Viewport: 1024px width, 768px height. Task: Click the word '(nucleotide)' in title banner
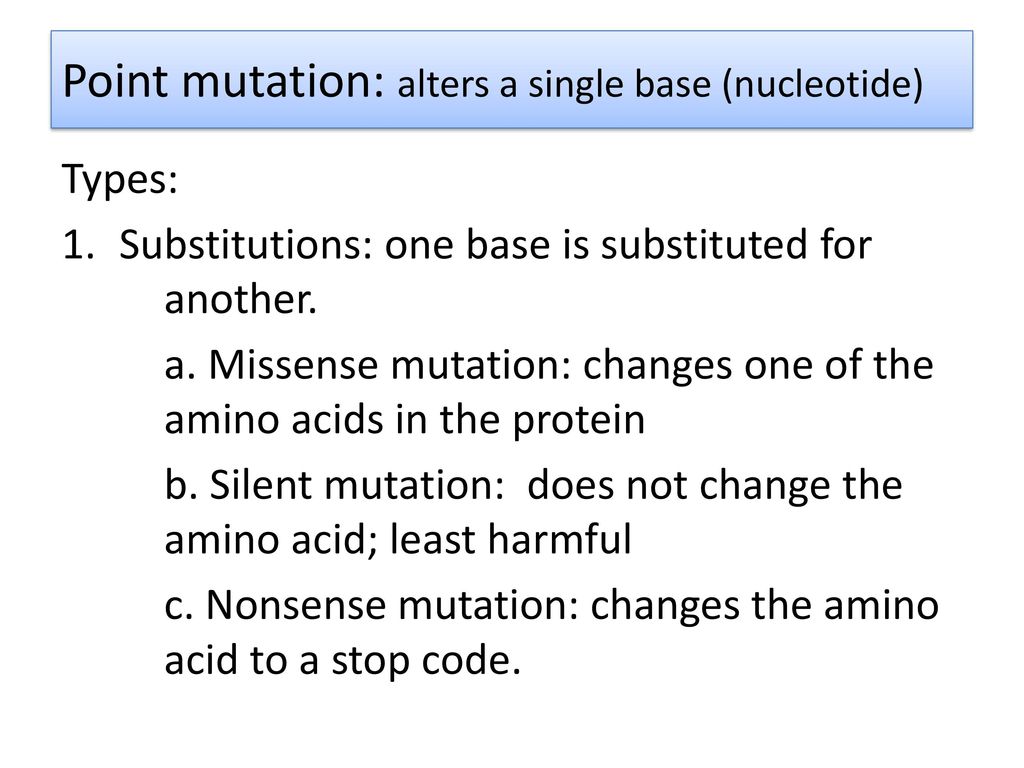pyautogui.click(x=822, y=86)
